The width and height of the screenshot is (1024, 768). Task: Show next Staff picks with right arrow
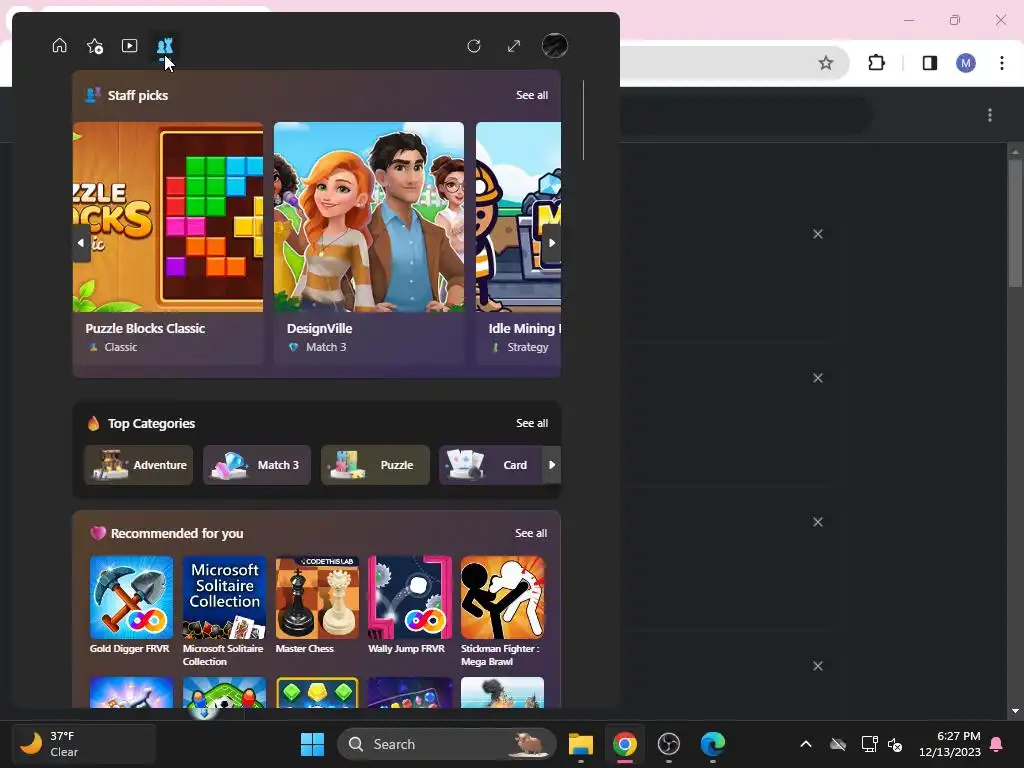pyautogui.click(x=552, y=243)
